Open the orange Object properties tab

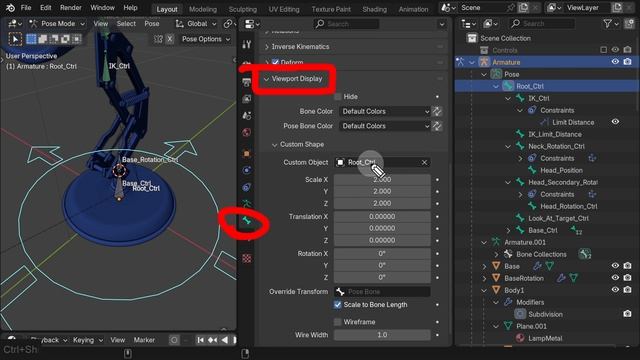(247, 153)
